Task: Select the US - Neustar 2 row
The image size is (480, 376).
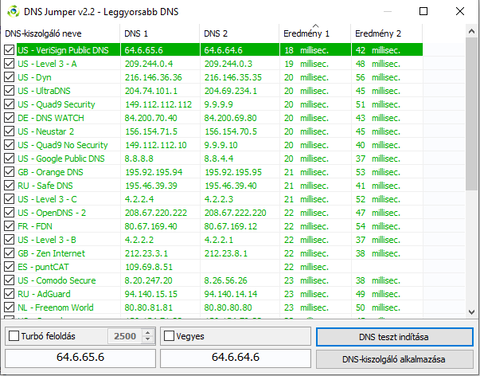Action: point(213,131)
